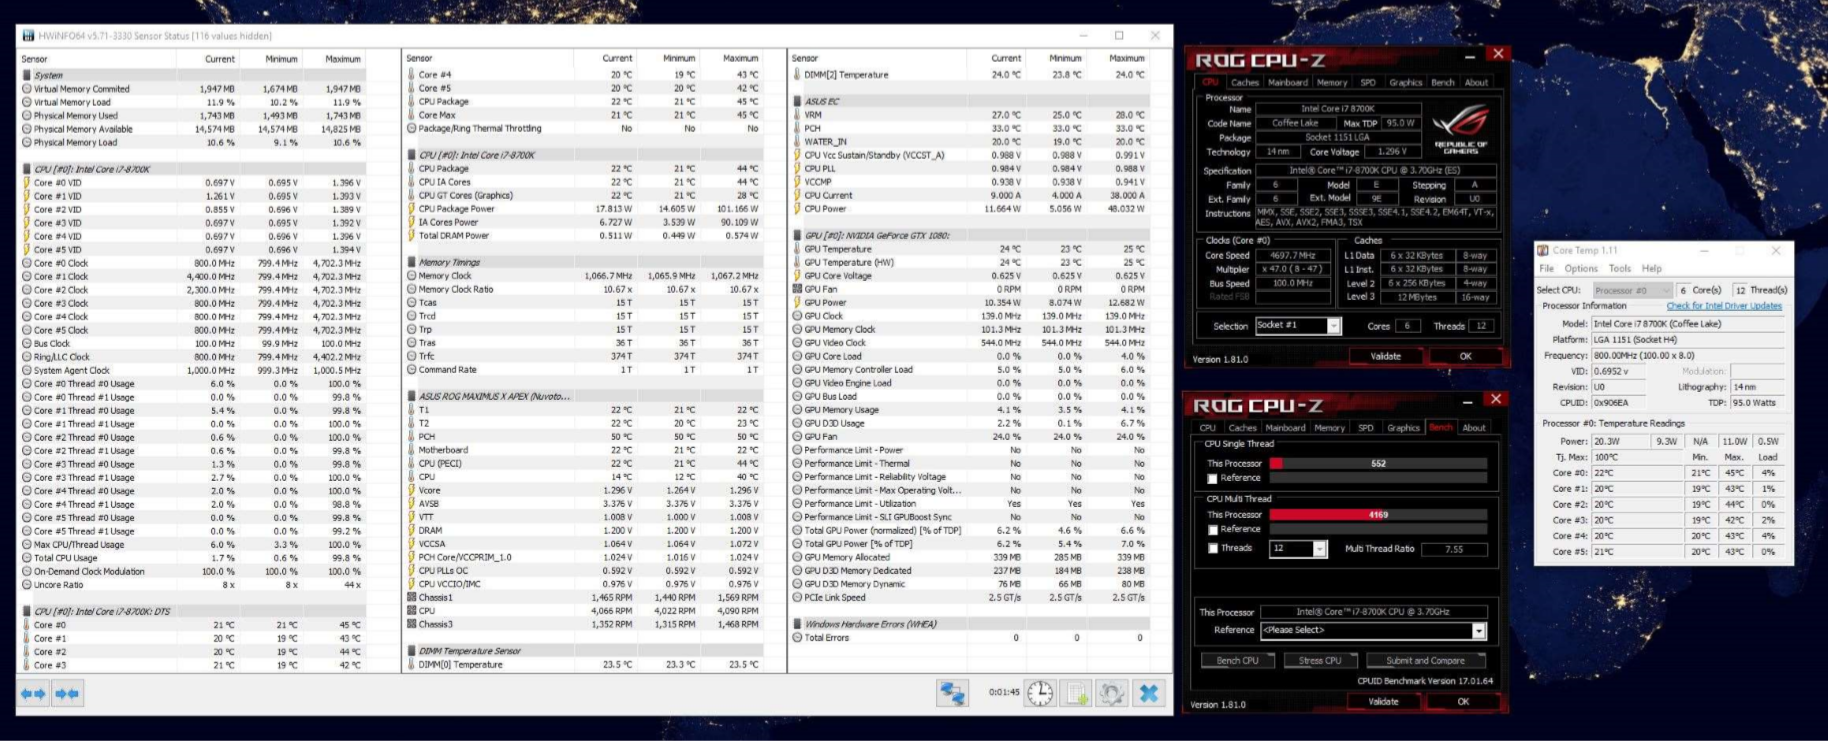Open the HWiNFO remote network monitors icon
The image size is (1830, 747).
953,693
